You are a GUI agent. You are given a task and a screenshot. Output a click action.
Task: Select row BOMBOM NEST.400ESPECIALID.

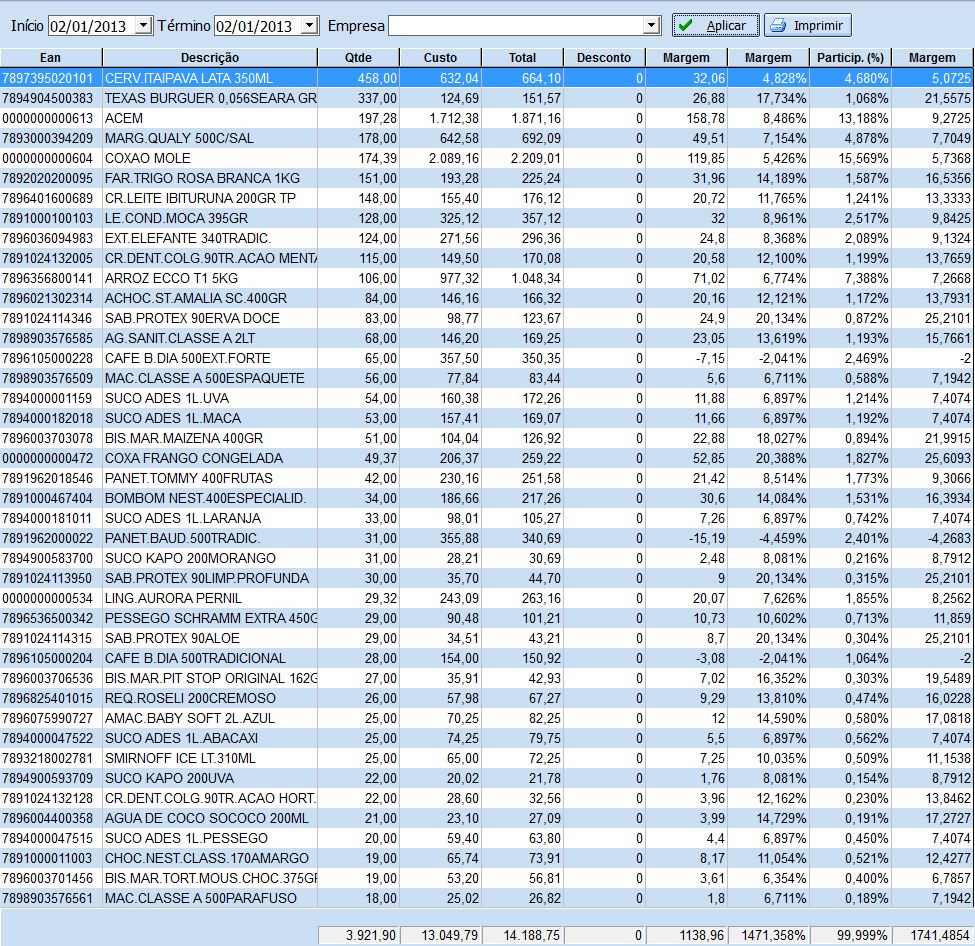tap(486, 498)
